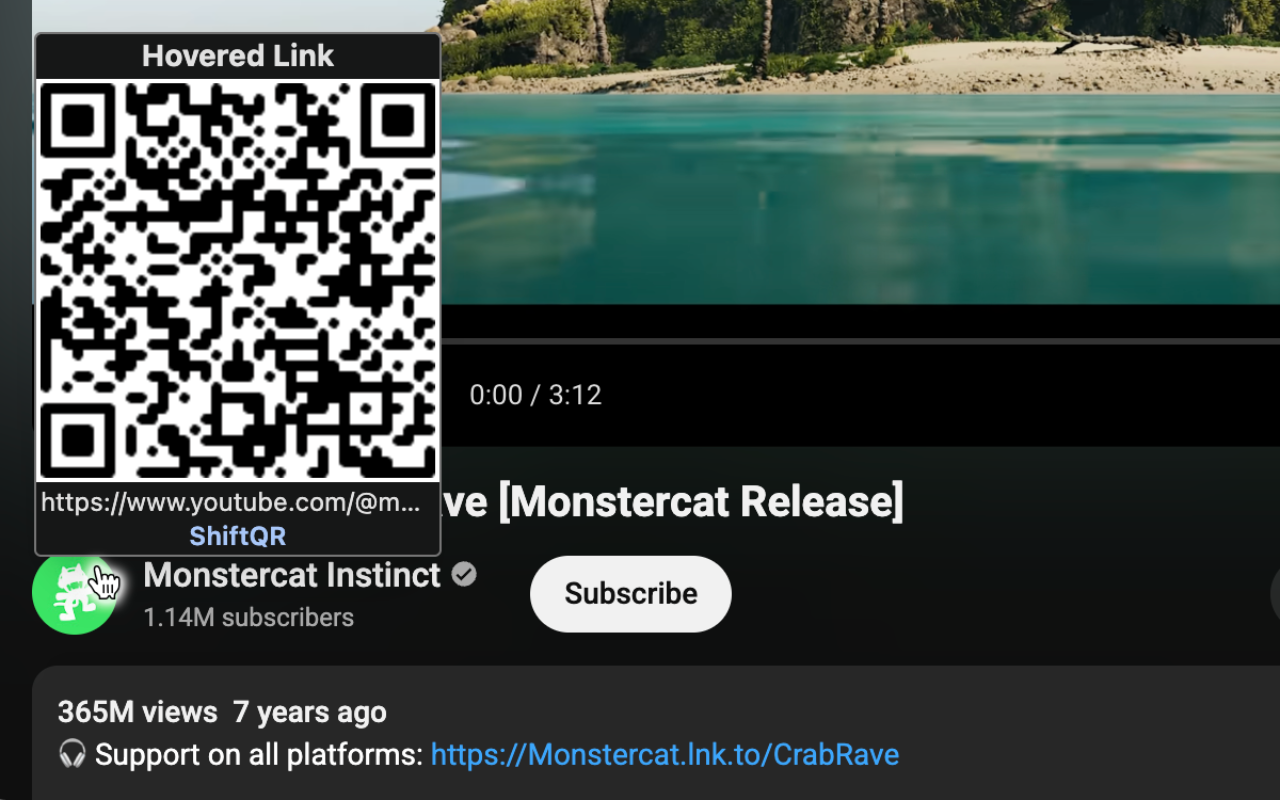The width and height of the screenshot is (1280, 800).
Task: Click the truncated youtube.com URL in popup
Action: pyautogui.click(x=231, y=502)
